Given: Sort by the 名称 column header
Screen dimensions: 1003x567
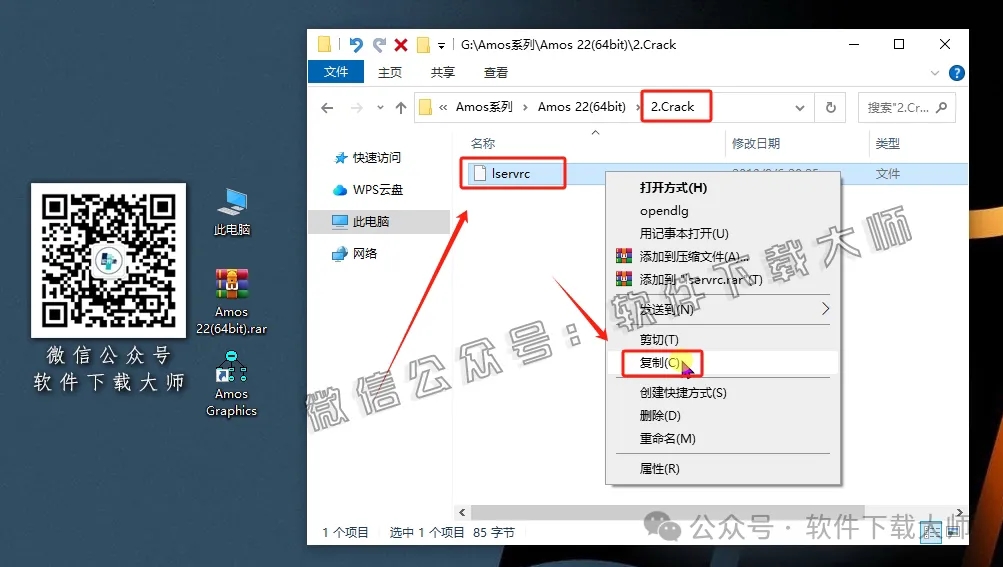Looking at the screenshot, I should [x=483, y=143].
